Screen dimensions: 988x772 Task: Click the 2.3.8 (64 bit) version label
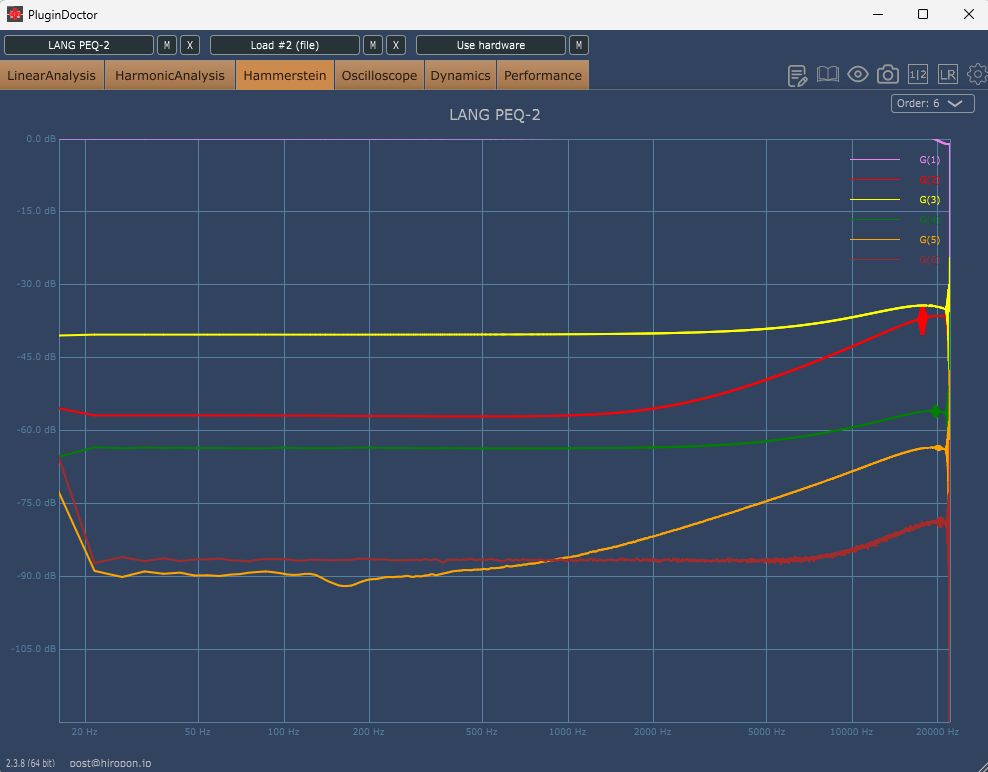point(30,763)
